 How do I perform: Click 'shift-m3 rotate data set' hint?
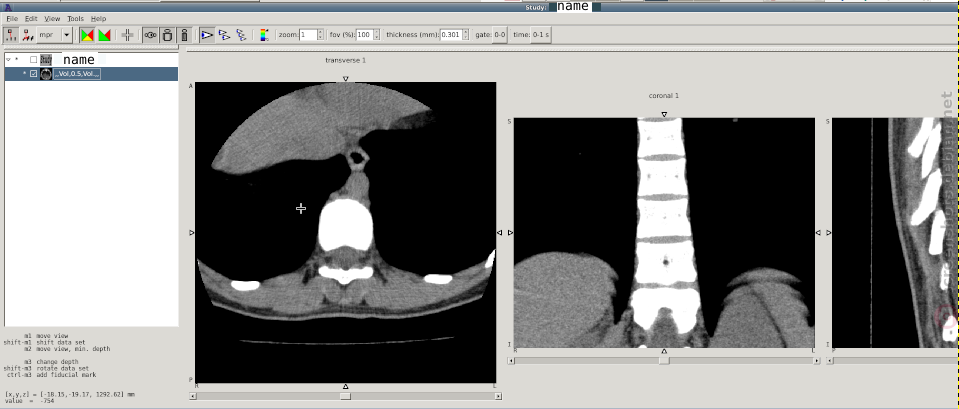pyautogui.click(x=47, y=369)
